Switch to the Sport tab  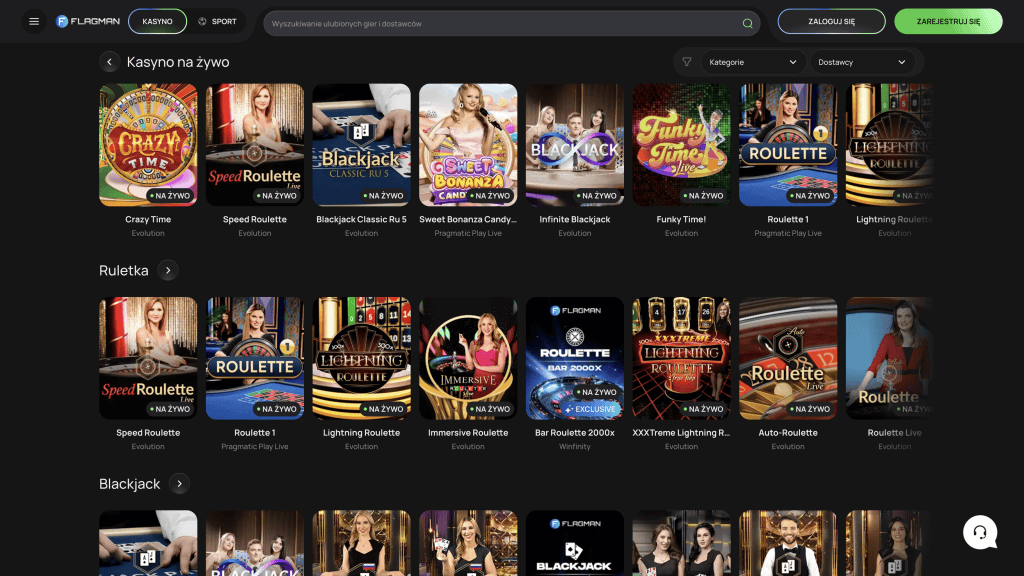point(217,21)
